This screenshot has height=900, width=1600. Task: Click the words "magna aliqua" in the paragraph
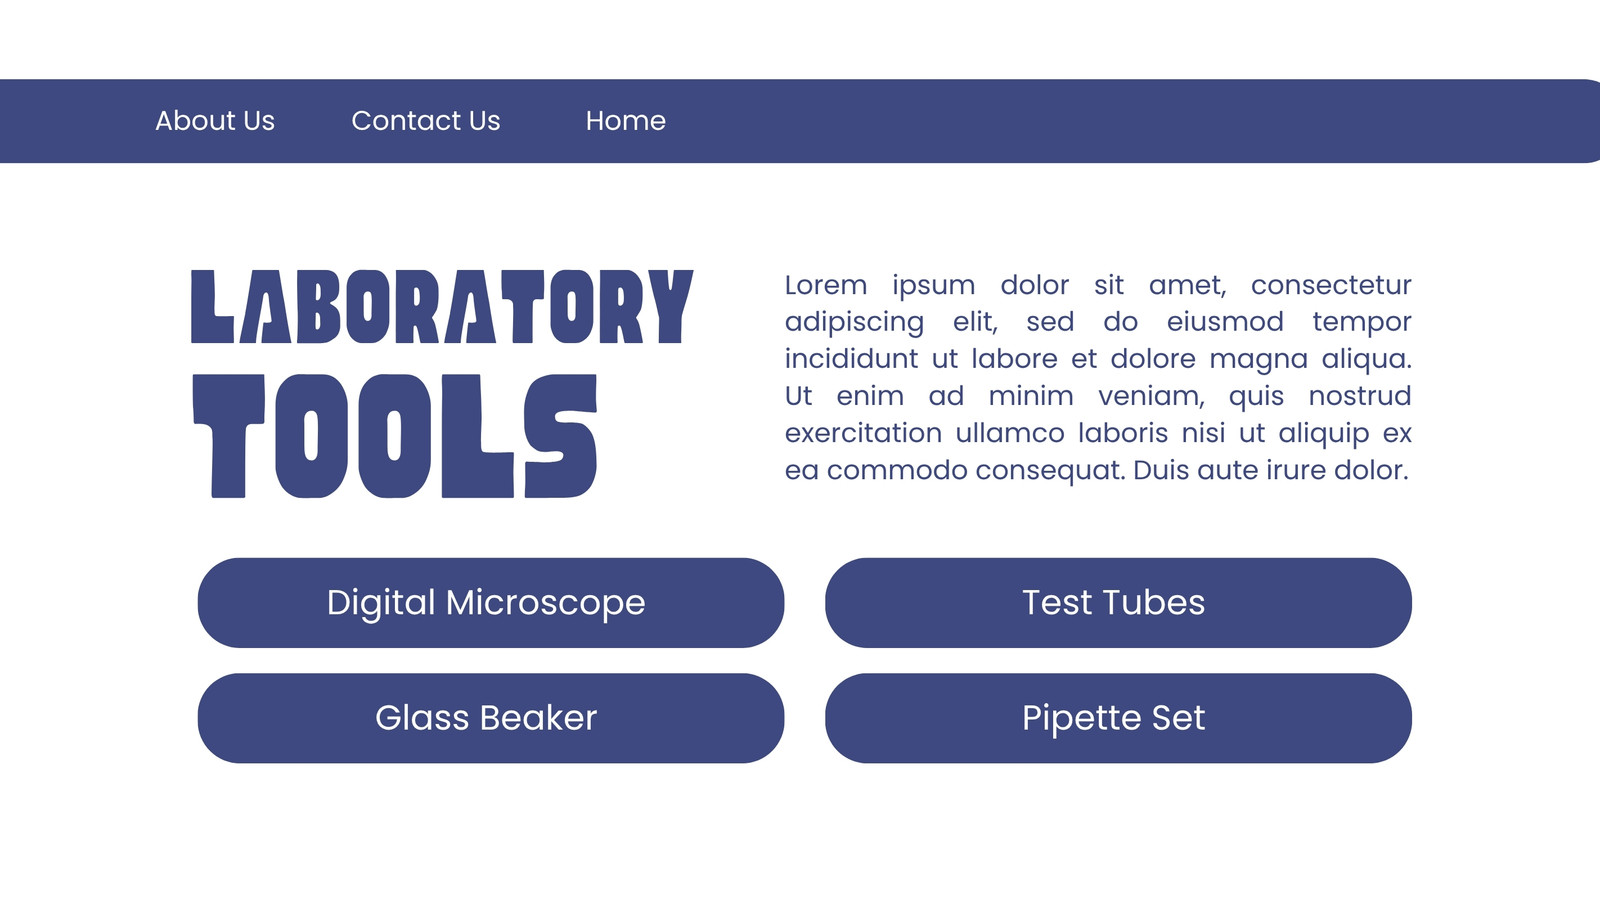coord(1311,360)
